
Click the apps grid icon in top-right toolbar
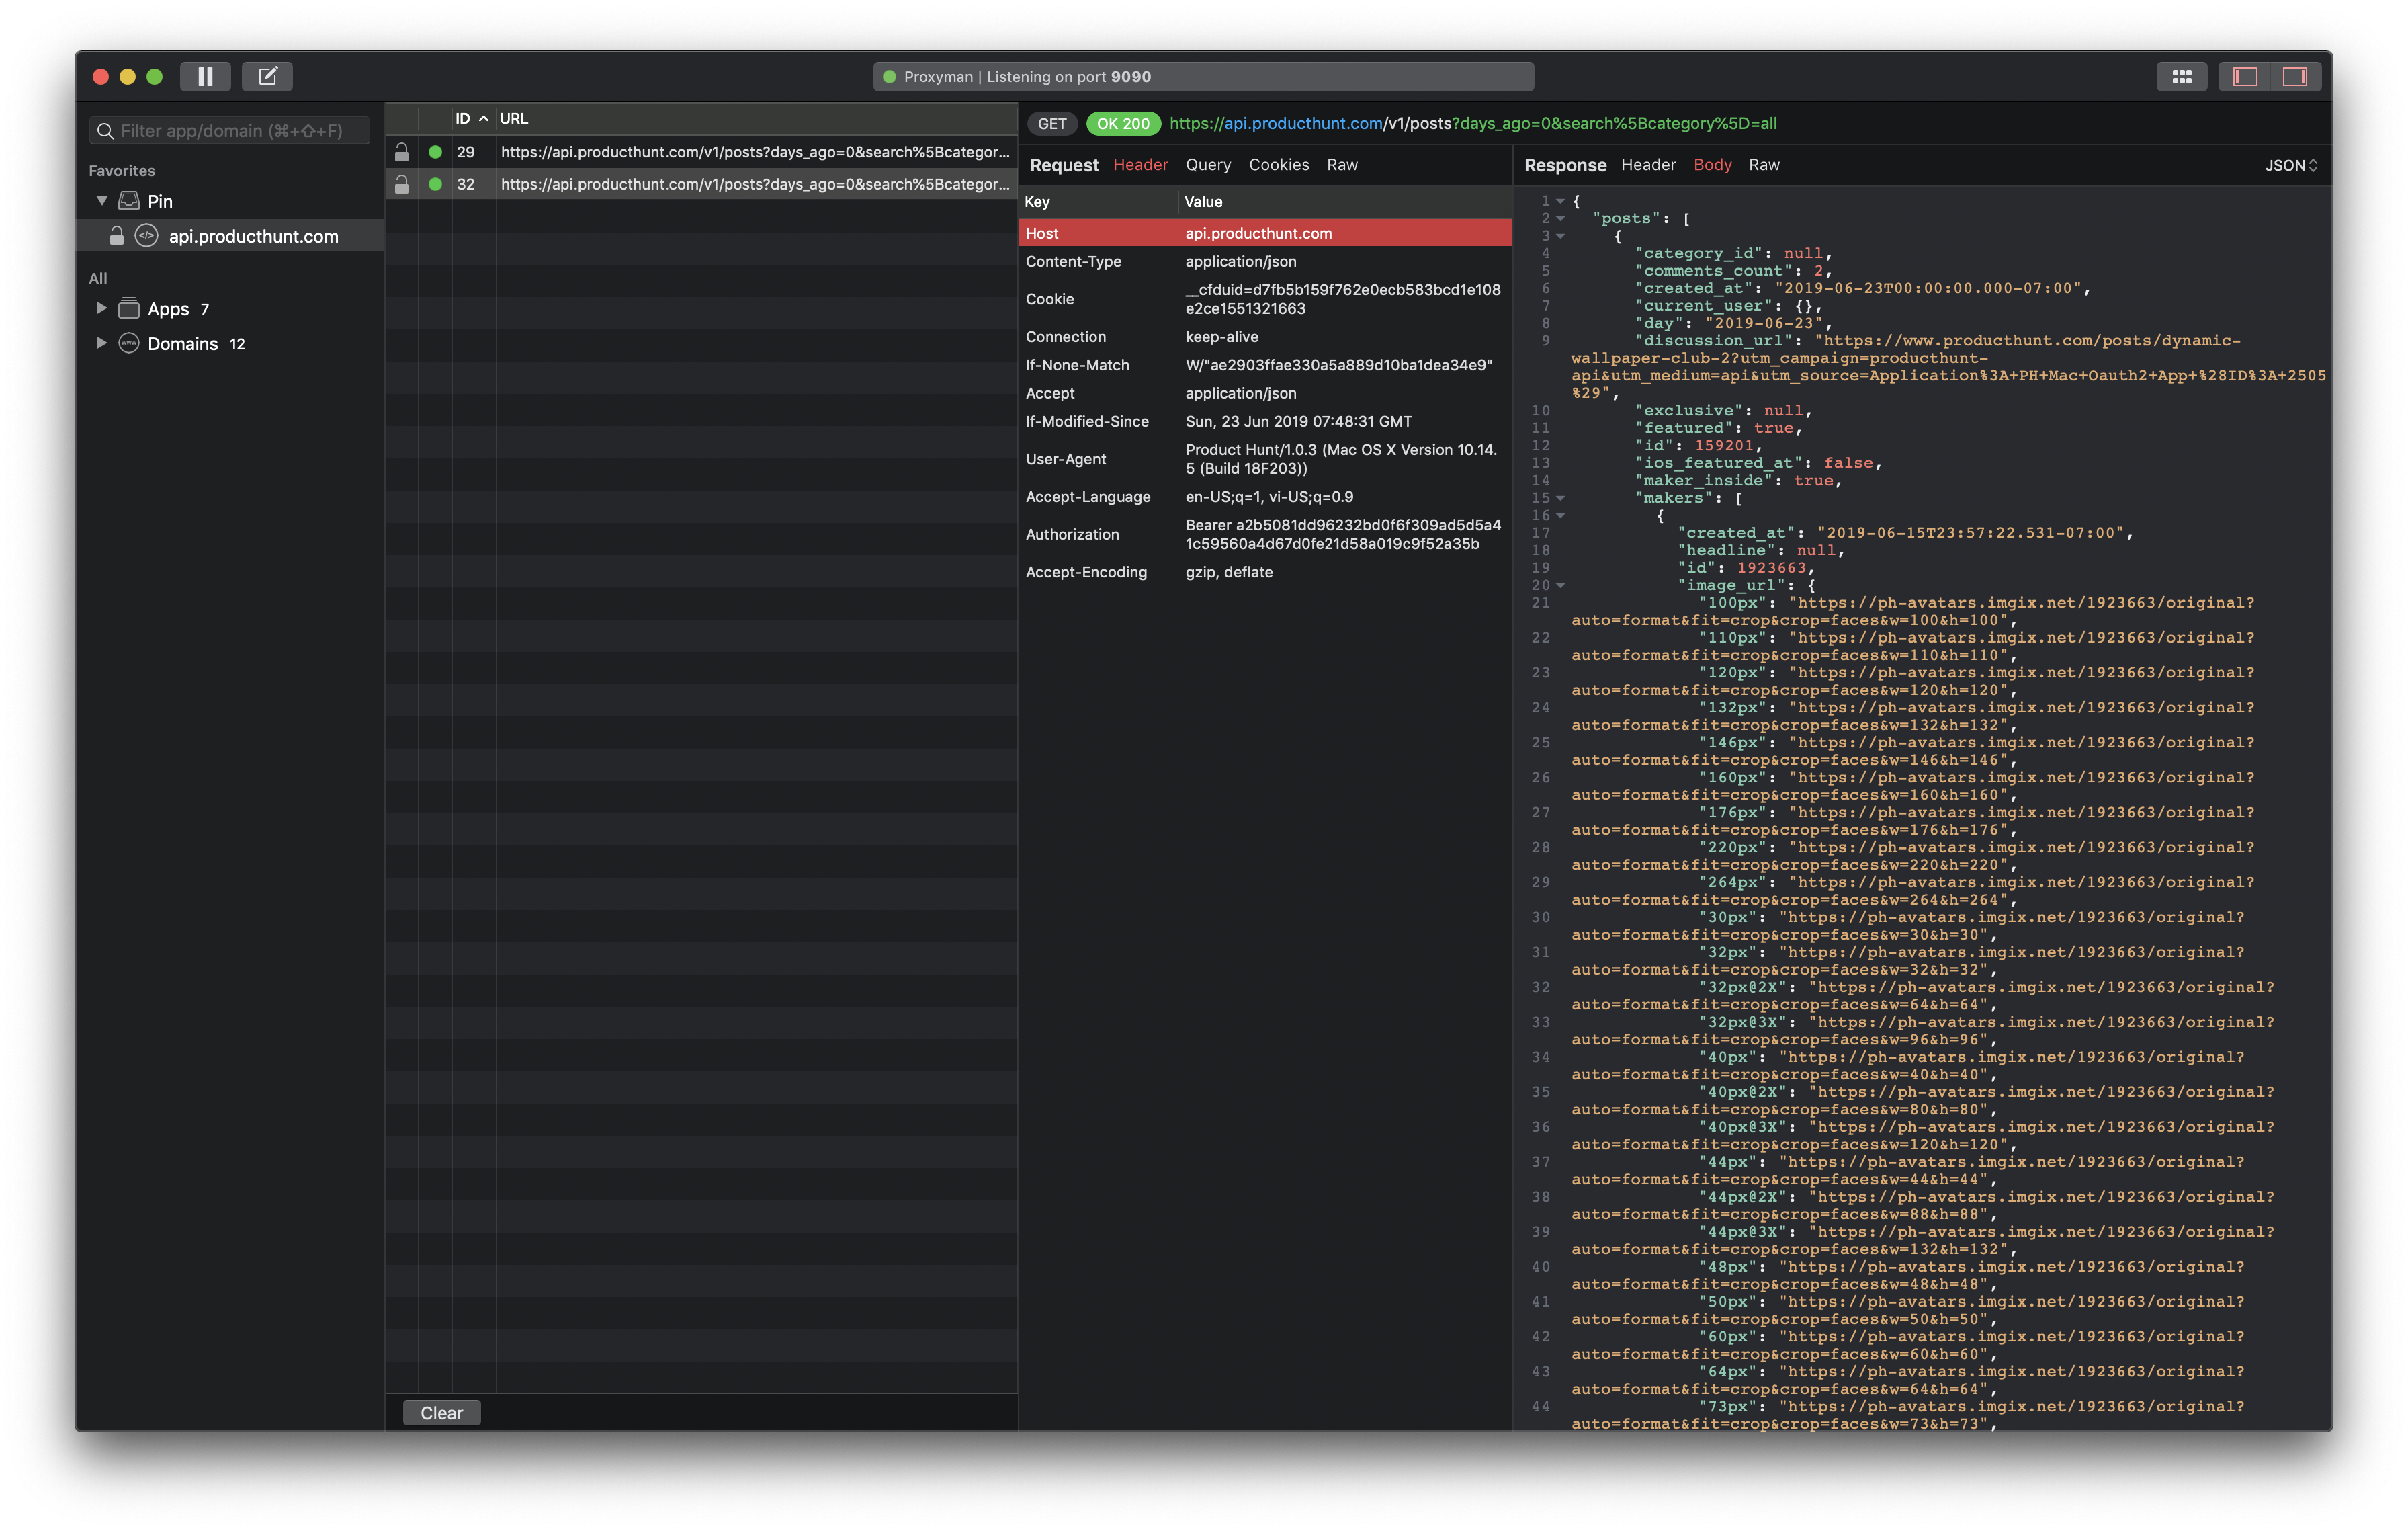(x=2183, y=76)
